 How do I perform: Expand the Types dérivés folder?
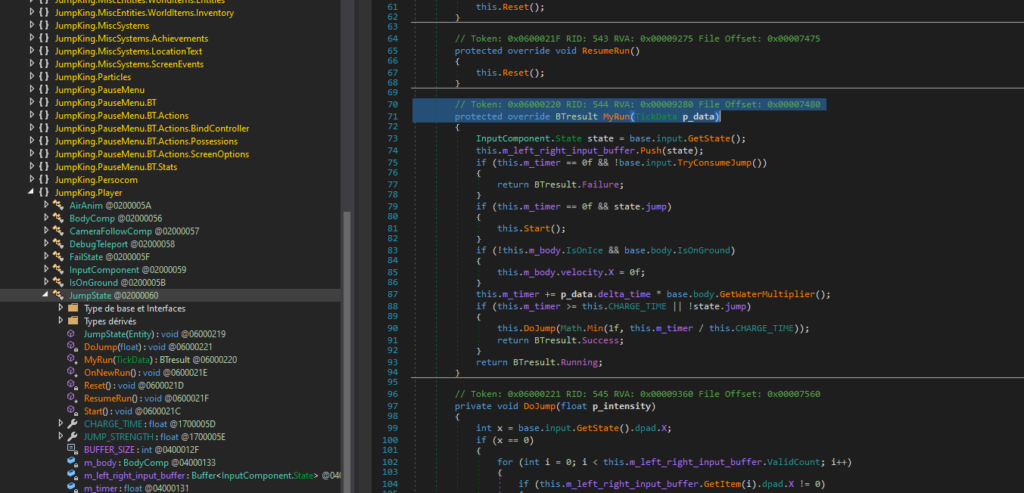point(61,321)
